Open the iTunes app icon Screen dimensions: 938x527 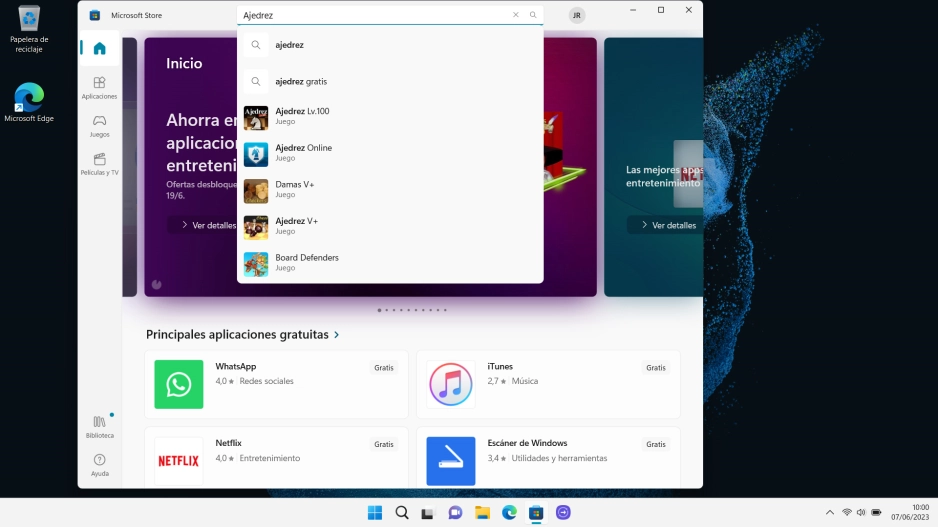(450, 384)
